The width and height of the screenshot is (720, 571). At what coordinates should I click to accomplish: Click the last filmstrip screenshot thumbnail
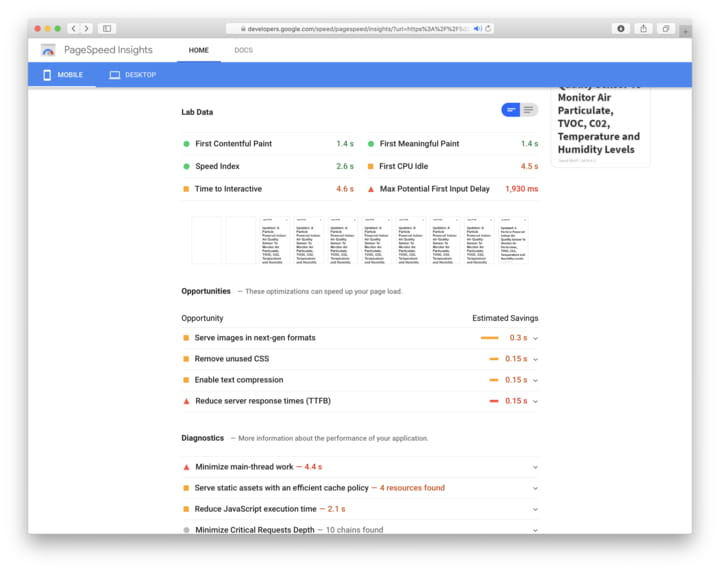(x=514, y=240)
